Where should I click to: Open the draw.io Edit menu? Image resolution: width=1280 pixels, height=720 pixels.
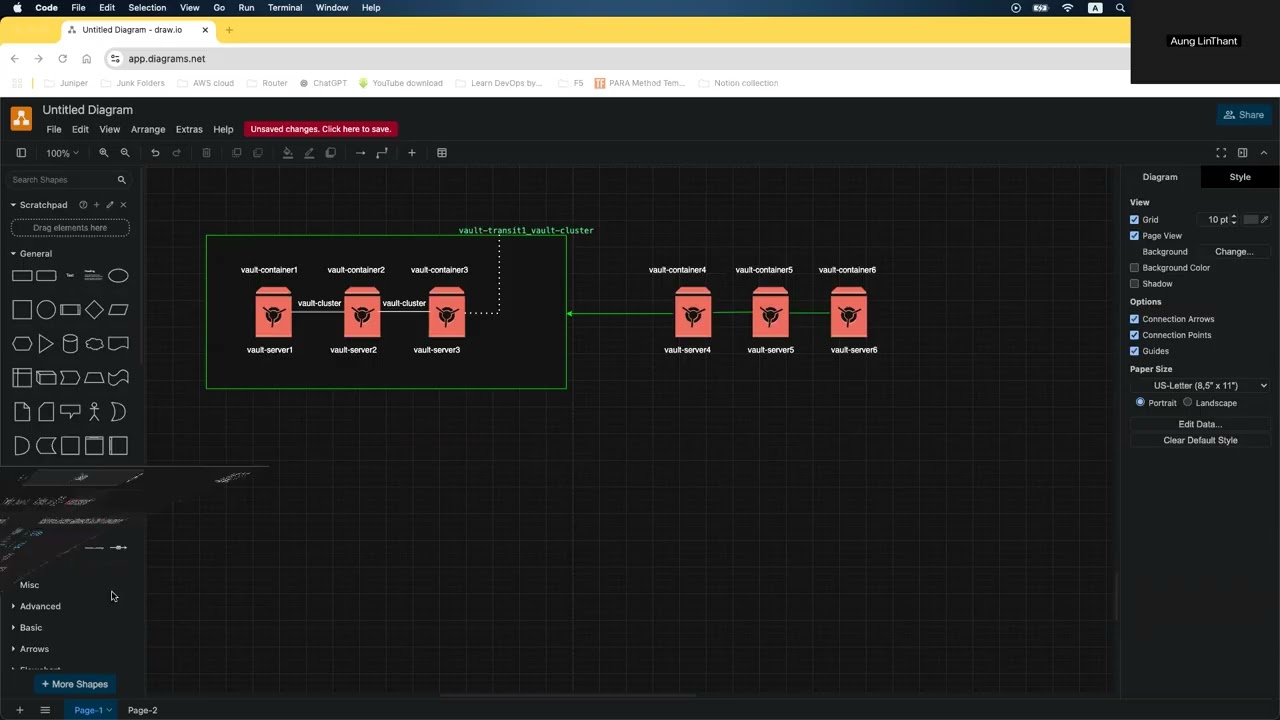80,129
